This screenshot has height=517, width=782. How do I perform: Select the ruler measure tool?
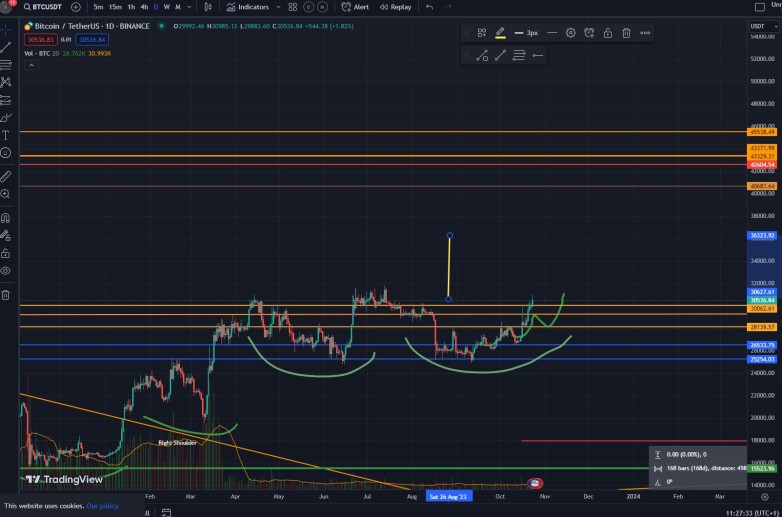pos(6,176)
